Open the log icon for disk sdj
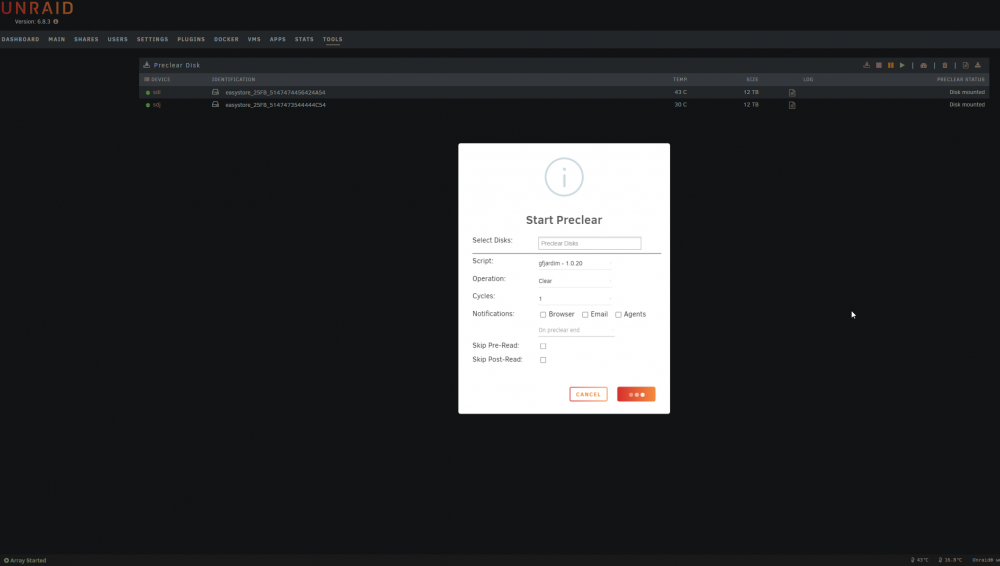 (x=792, y=105)
